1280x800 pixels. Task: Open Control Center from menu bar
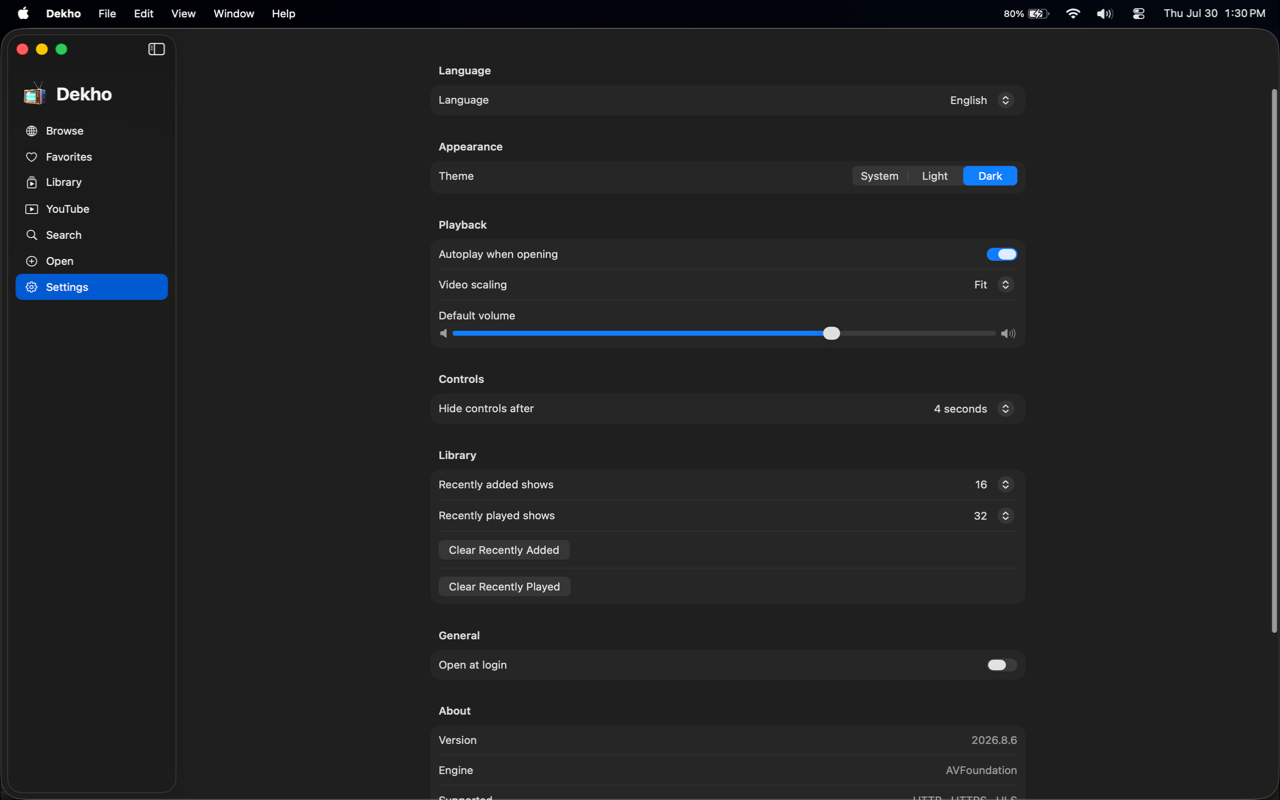[1138, 14]
